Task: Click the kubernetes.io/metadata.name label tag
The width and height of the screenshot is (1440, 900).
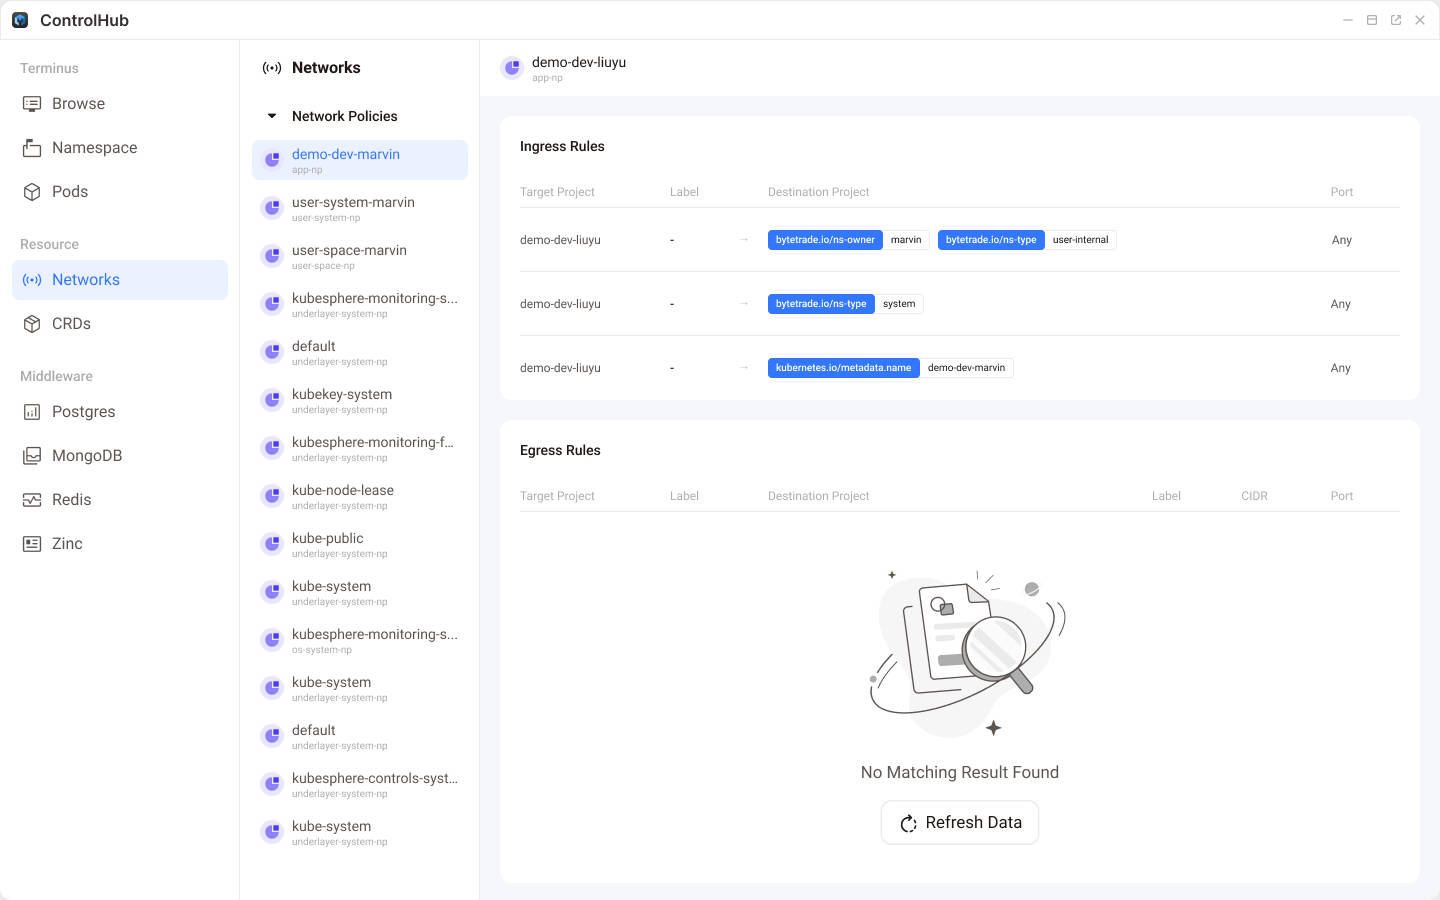Action: 843,368
